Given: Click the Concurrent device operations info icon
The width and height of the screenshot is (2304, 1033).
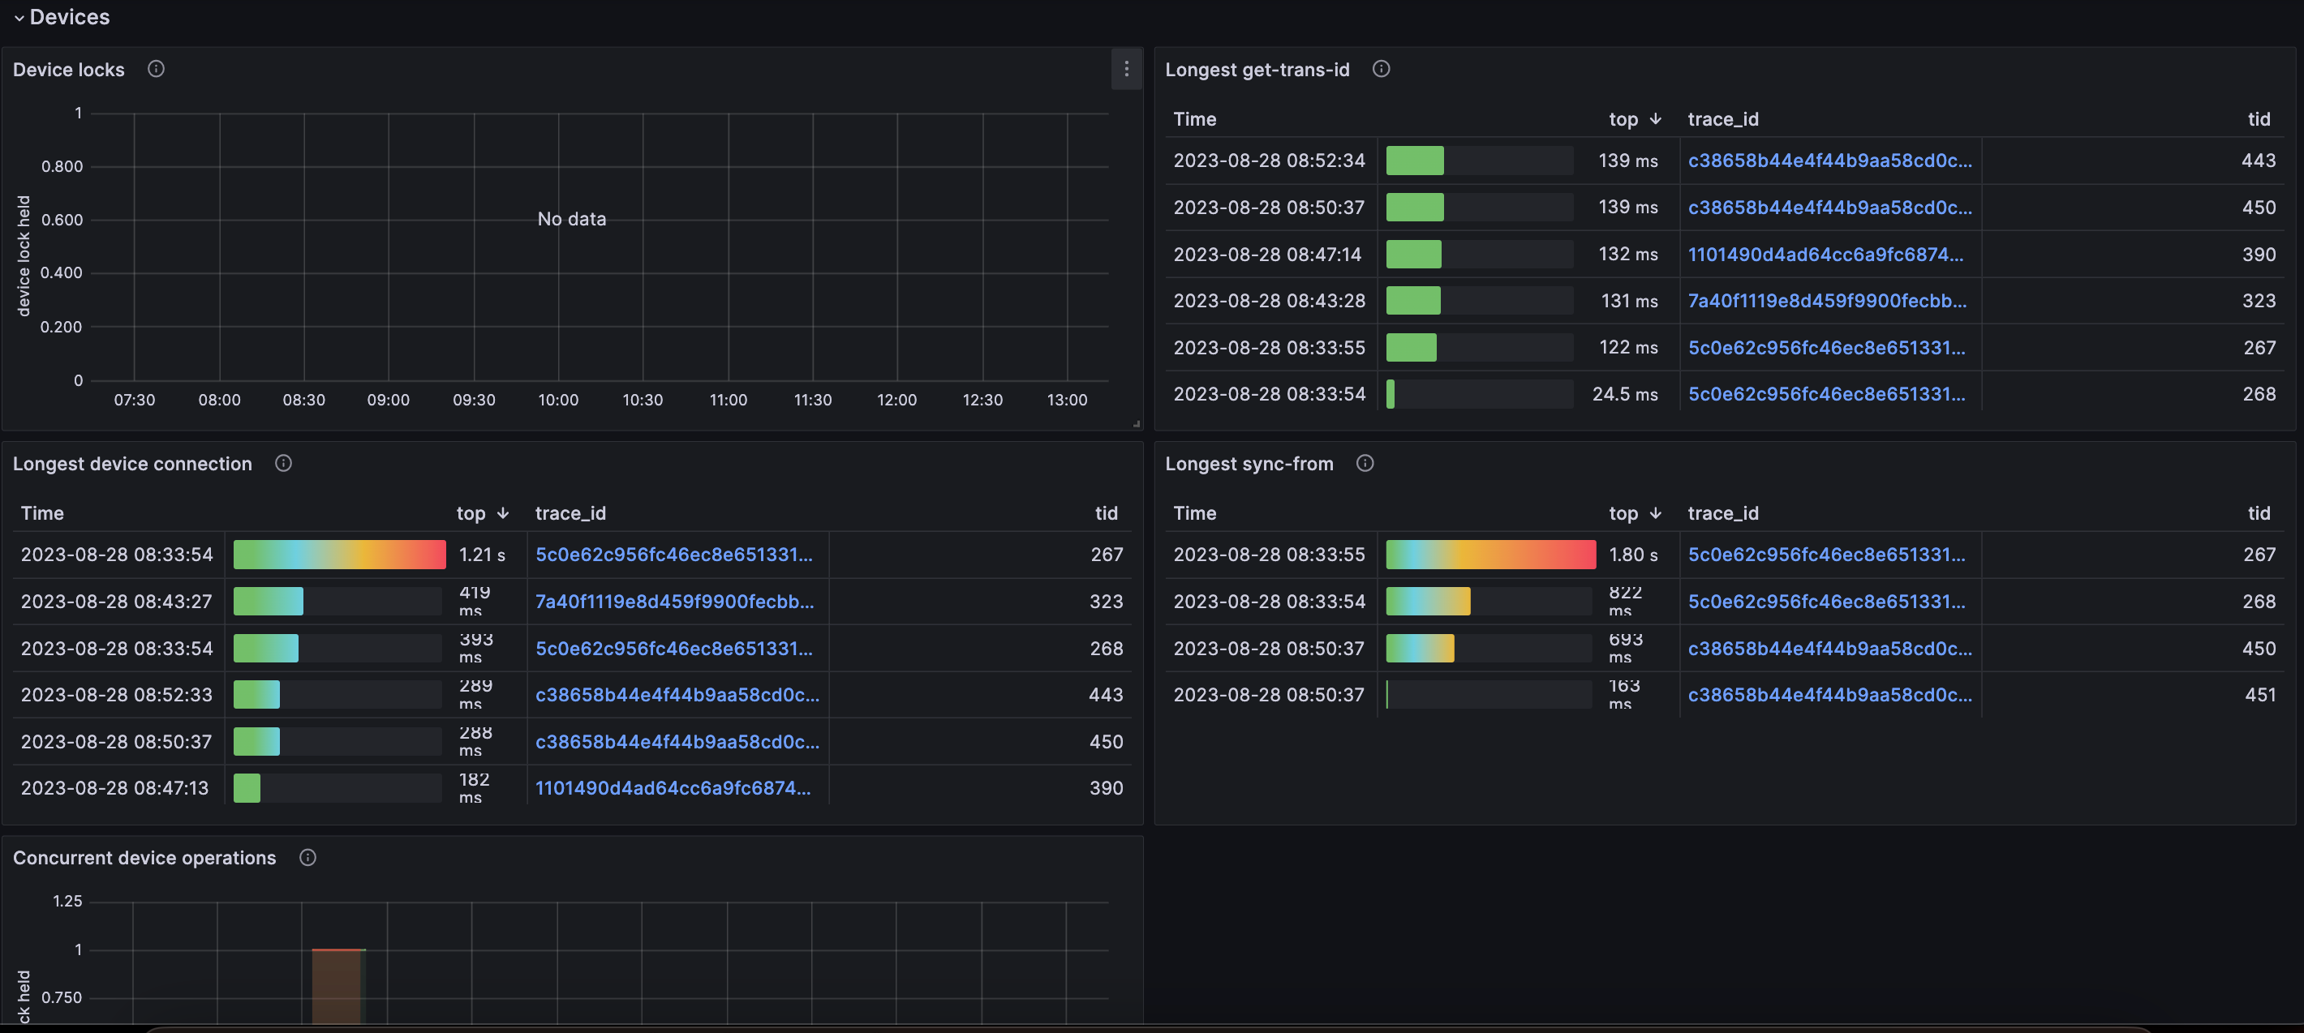Looking at the screenshot, I should (x=308, y=857).
